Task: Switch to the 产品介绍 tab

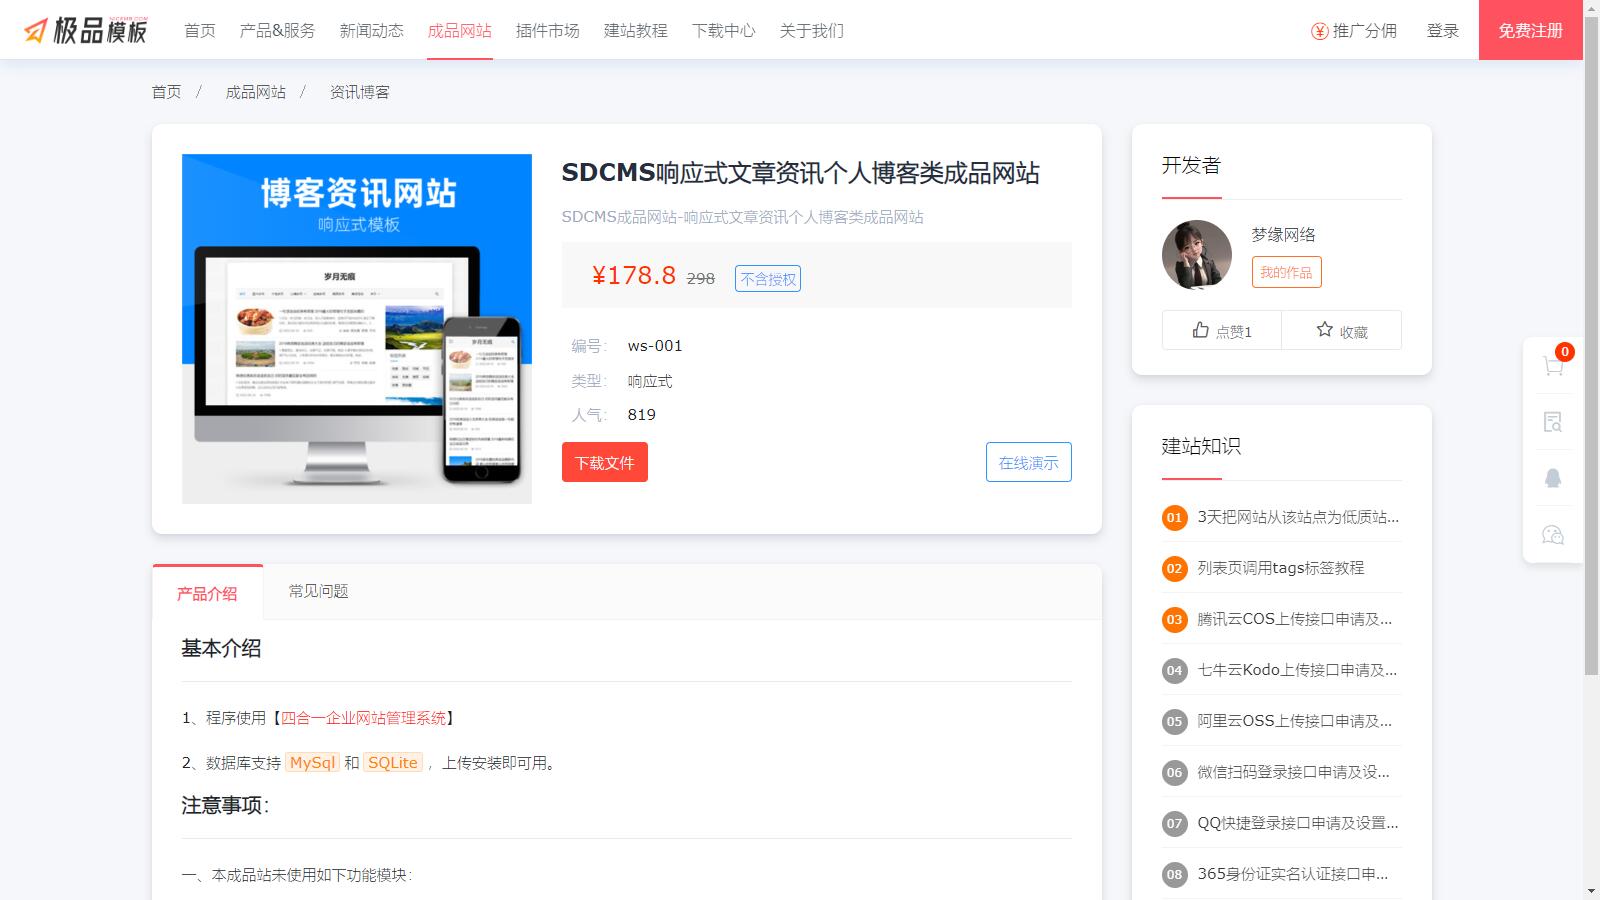Action: [x=207, y=593]
